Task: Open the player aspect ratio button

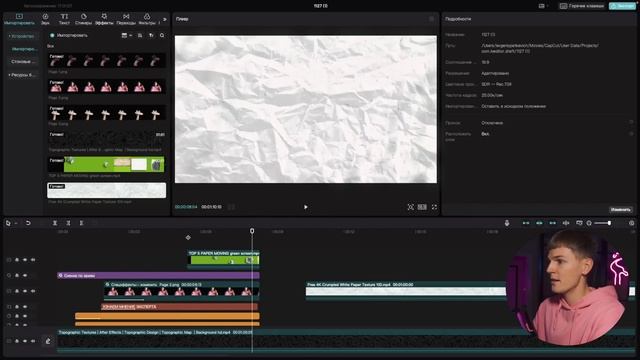Action: tap(422, 207)
